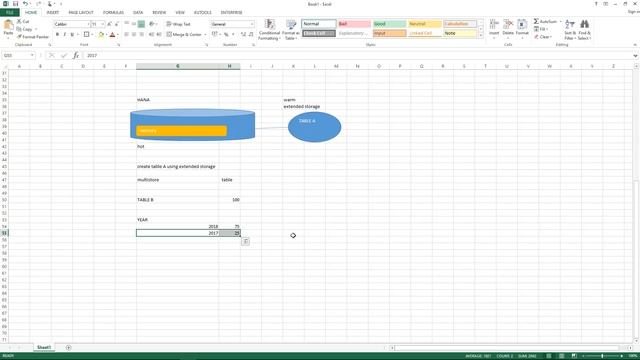Switch to the KUTOOLS tab
The height and width of the screenshot is (360, 640).
(202, 12)
